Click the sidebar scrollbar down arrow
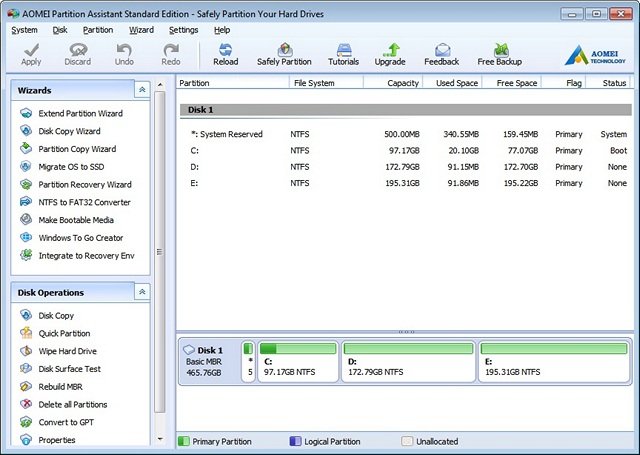This screenshot has width=640, height=455. (x=160, y=439)
